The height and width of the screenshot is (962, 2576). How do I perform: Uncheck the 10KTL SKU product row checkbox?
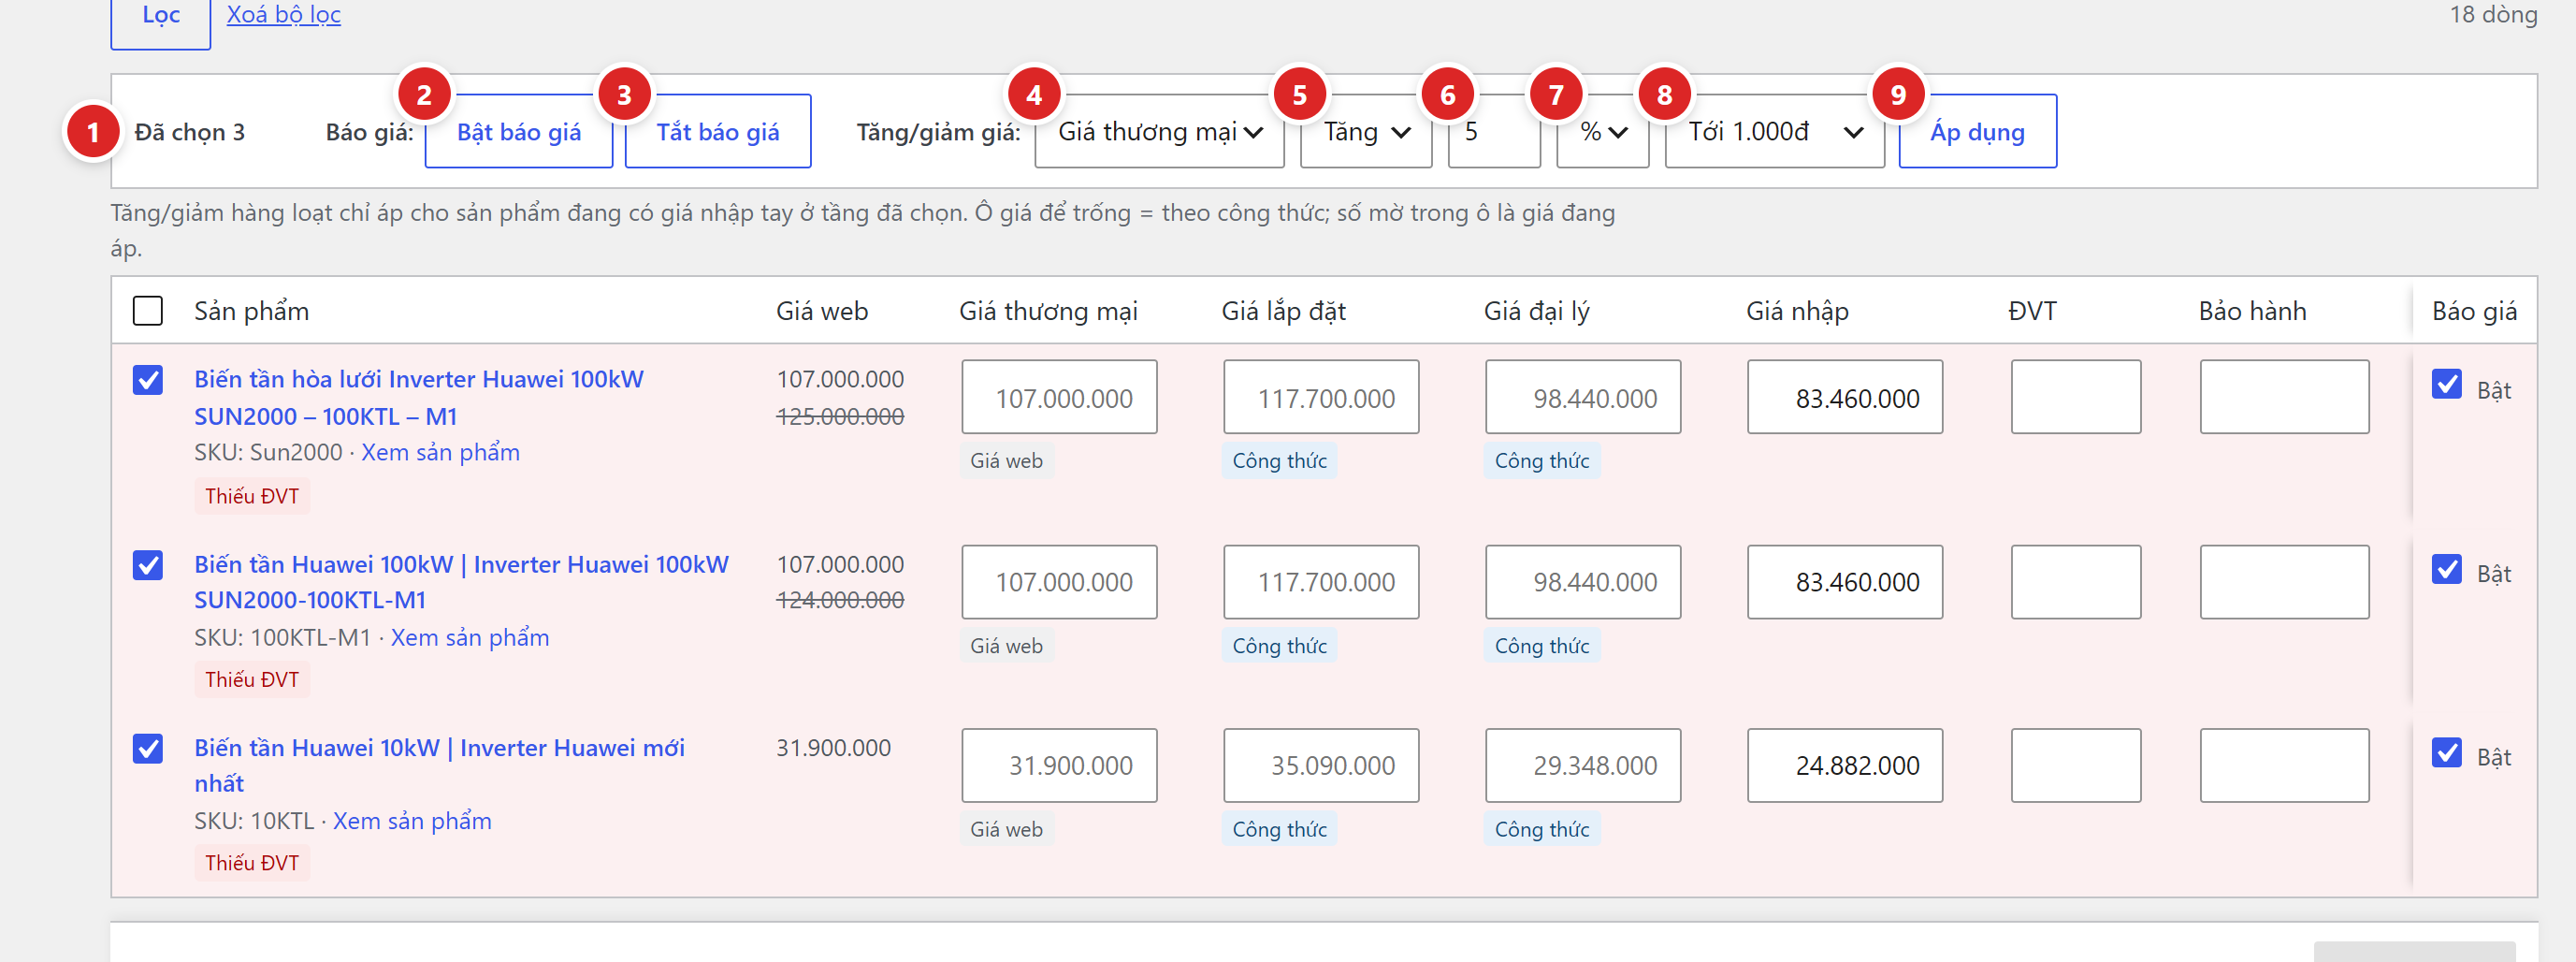[148, 748]
